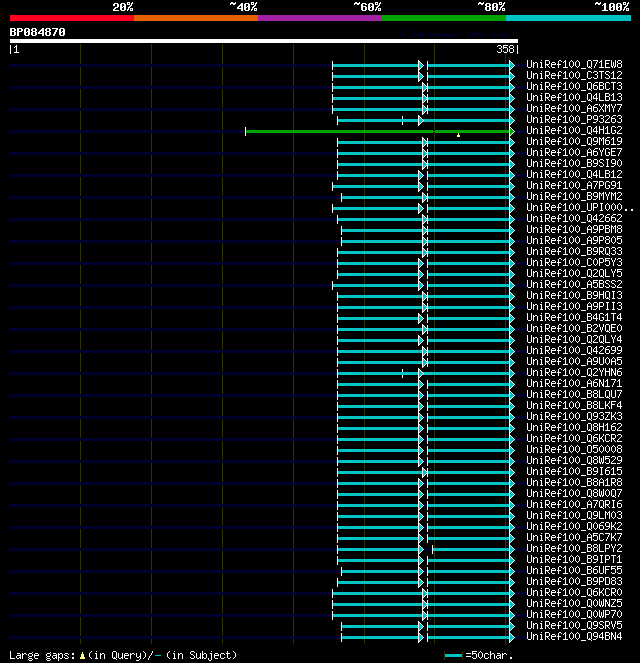Open hit UniRef100_Q0WNZ5
Screen dimensions: 640x663
574,603
